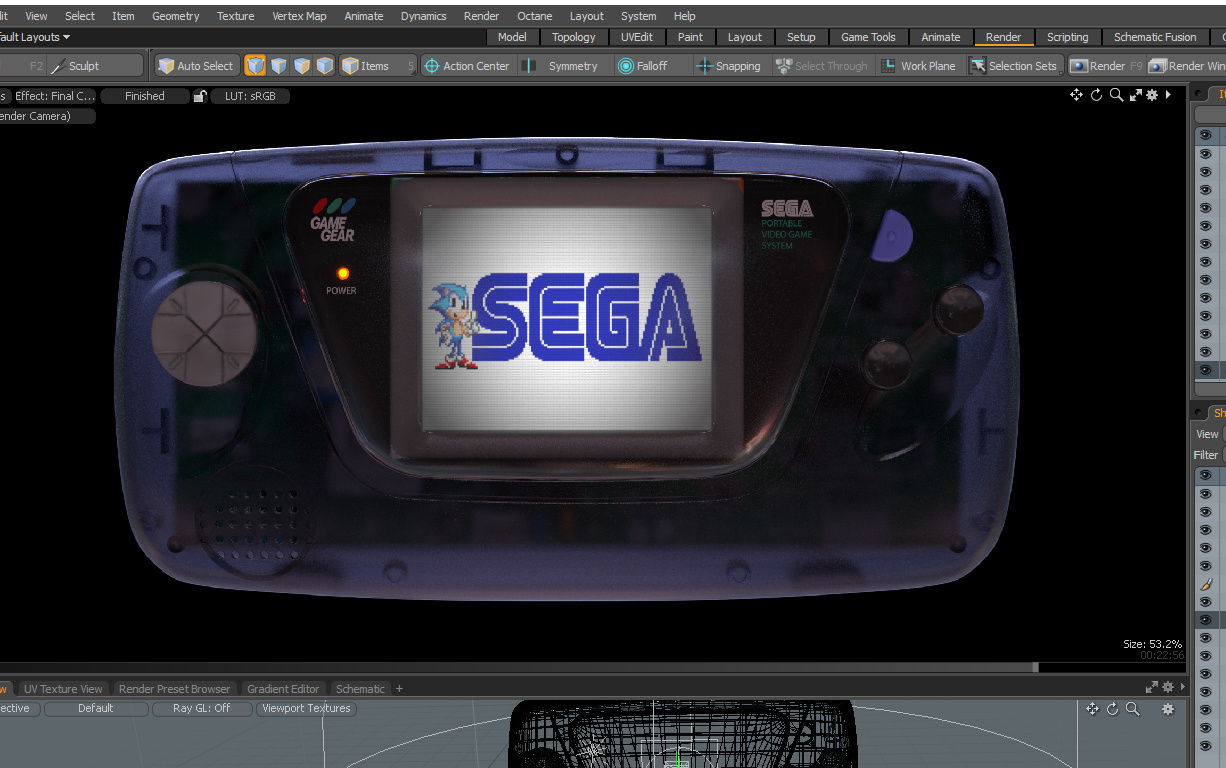Maximize the render view with the expand icon

coord(1135,95)
